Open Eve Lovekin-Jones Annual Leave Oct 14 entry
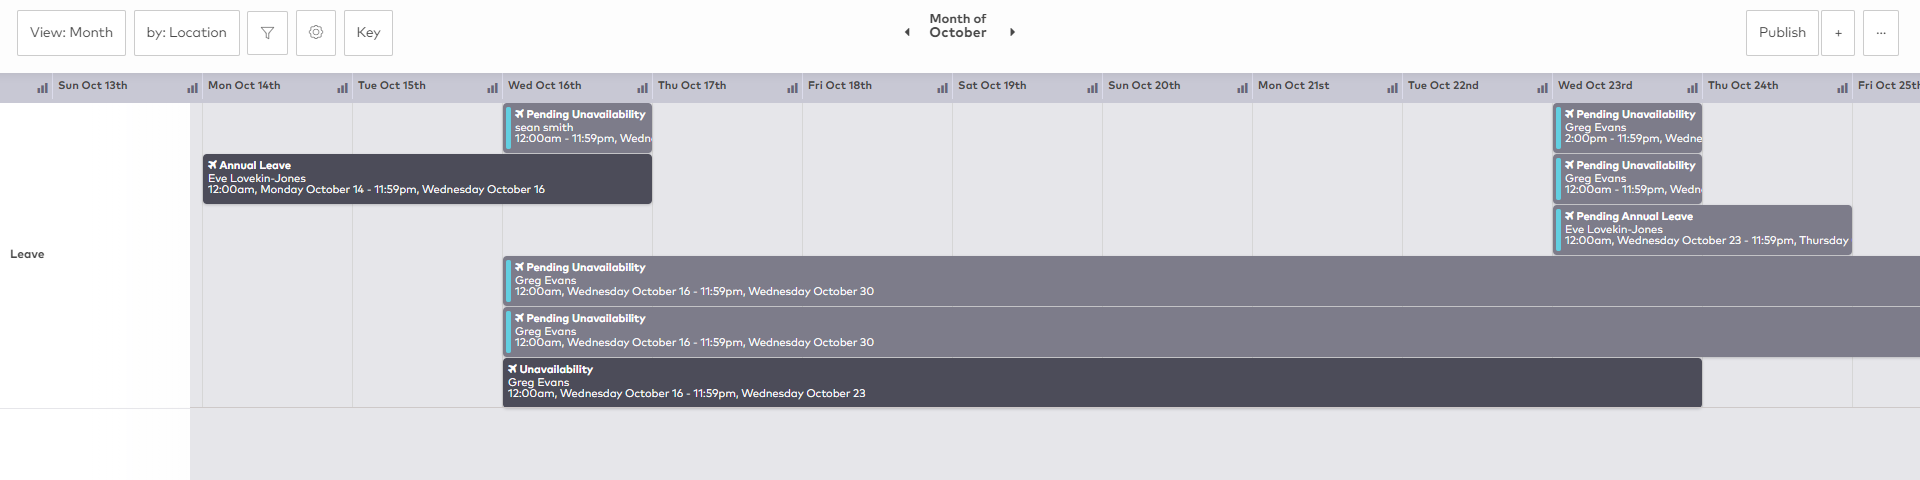This screenshot has height=480, width=1920. [427, 179]
